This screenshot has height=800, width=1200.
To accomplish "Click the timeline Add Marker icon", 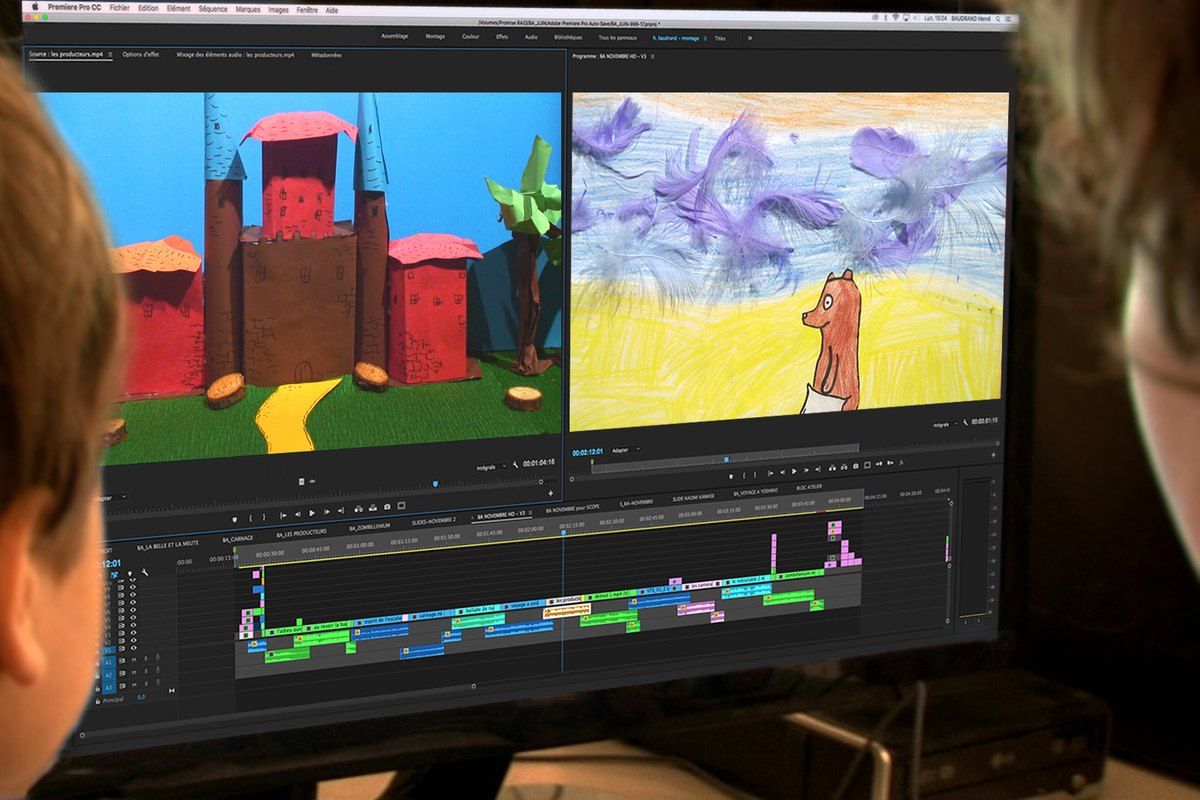I will pyautogui.click(x=130, y=573).
